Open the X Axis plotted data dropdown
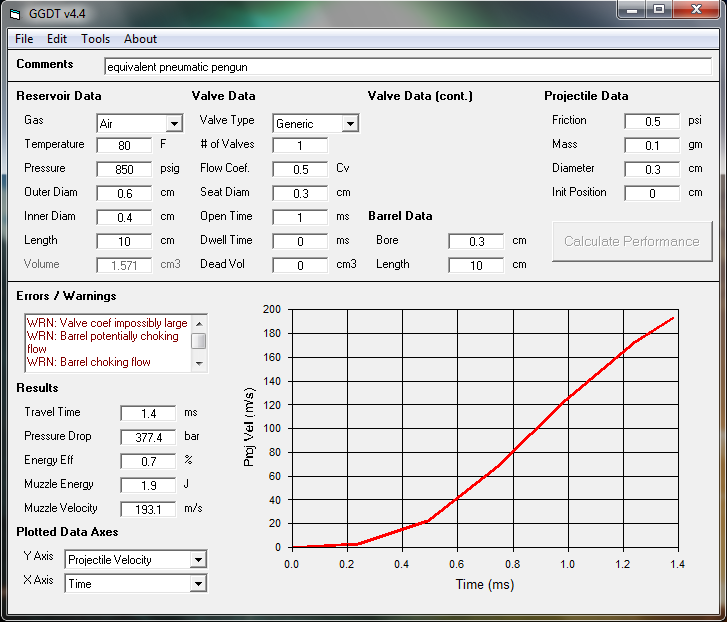The image size is (727, 622). click(198, 584)
